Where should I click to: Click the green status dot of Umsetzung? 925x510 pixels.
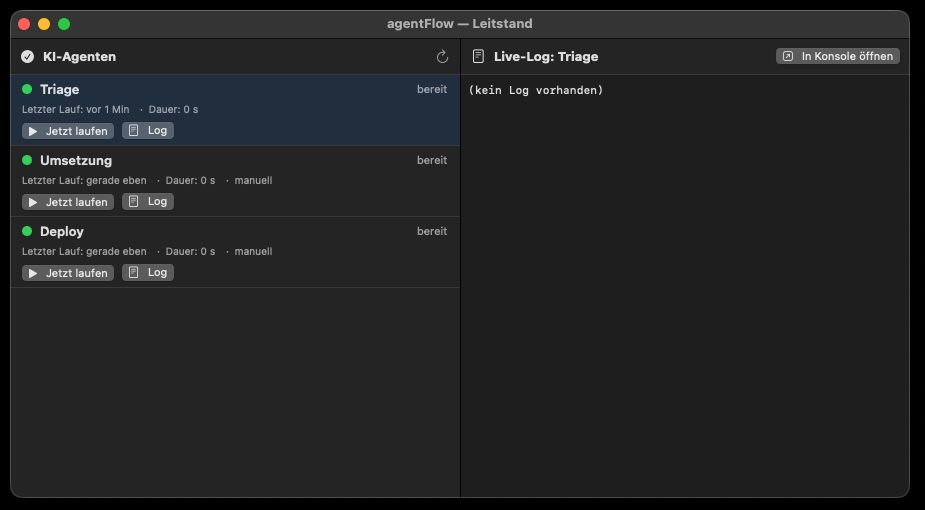27,160
